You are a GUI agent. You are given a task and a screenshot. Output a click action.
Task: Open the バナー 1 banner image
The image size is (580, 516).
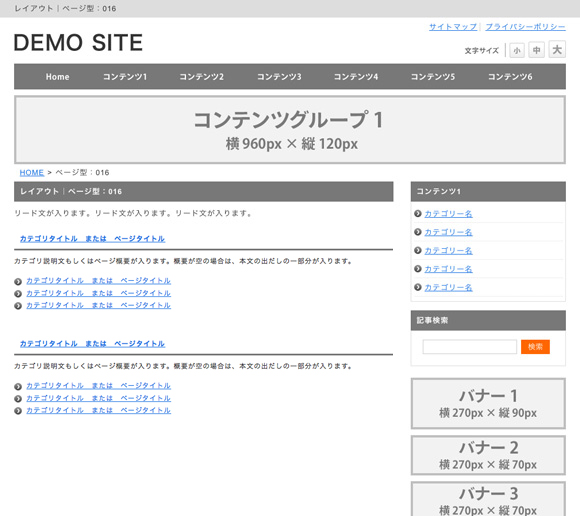(x=488, y=404)
